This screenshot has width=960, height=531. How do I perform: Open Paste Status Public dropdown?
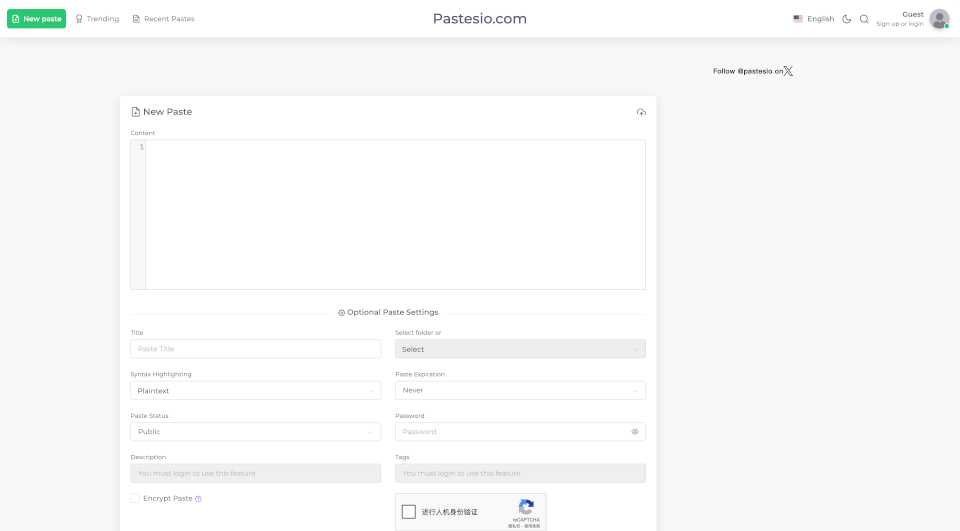pyautogui.click(x=255, y=432)
